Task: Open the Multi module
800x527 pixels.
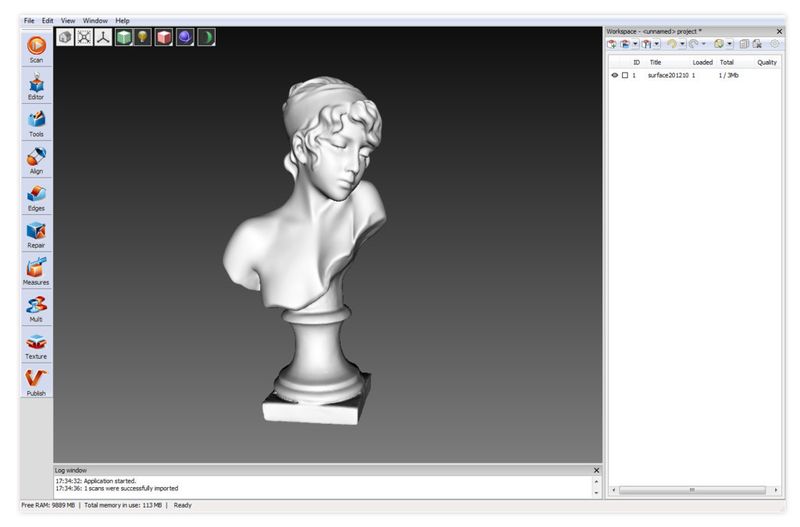Action: (x=36, y=309)
